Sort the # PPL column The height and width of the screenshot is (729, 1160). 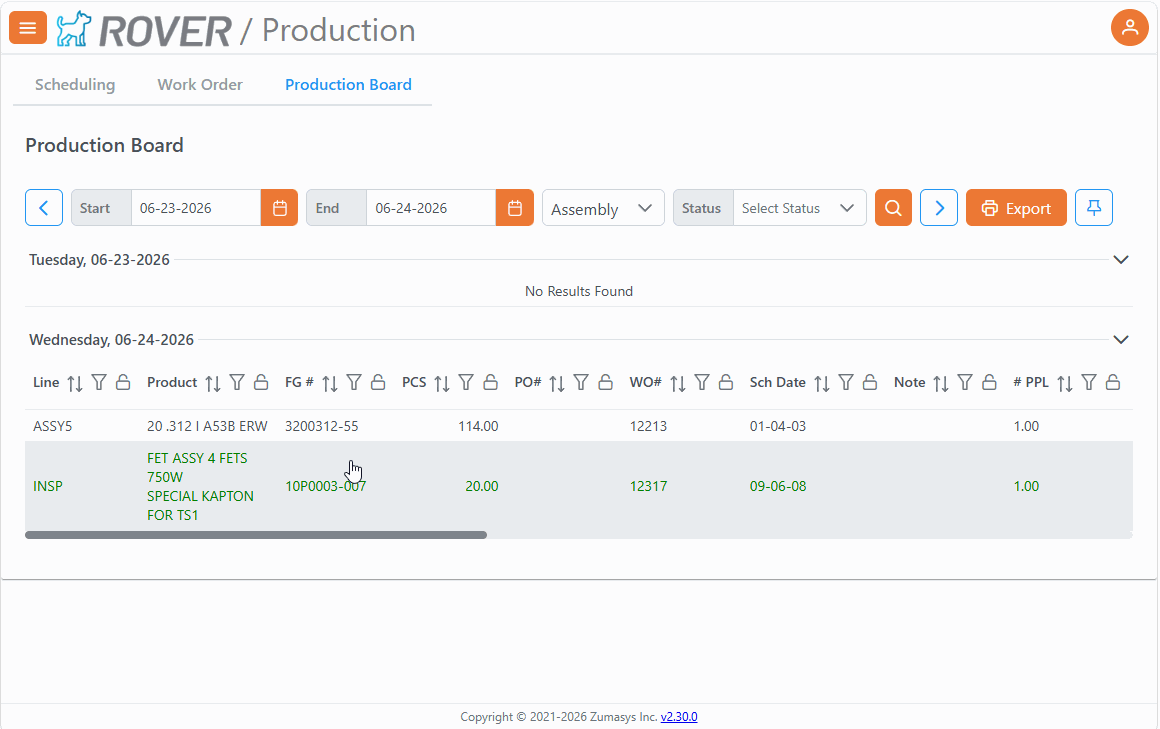(1065, 383)
